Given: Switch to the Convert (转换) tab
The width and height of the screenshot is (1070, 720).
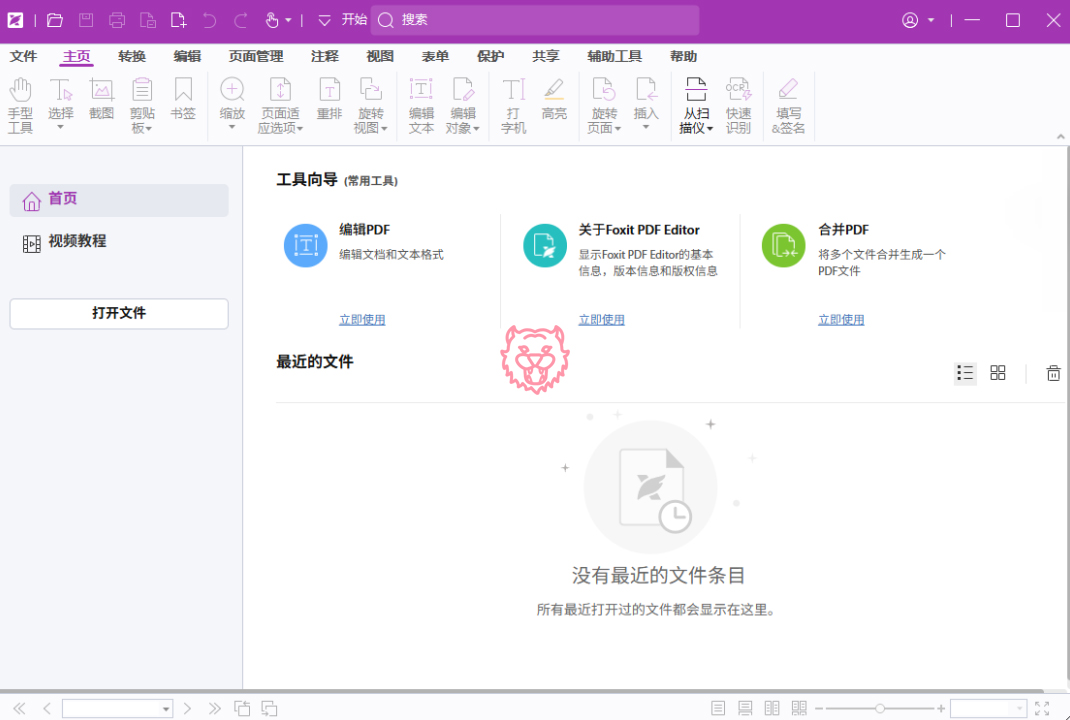Looking at the screenshot, I should 132,57.
